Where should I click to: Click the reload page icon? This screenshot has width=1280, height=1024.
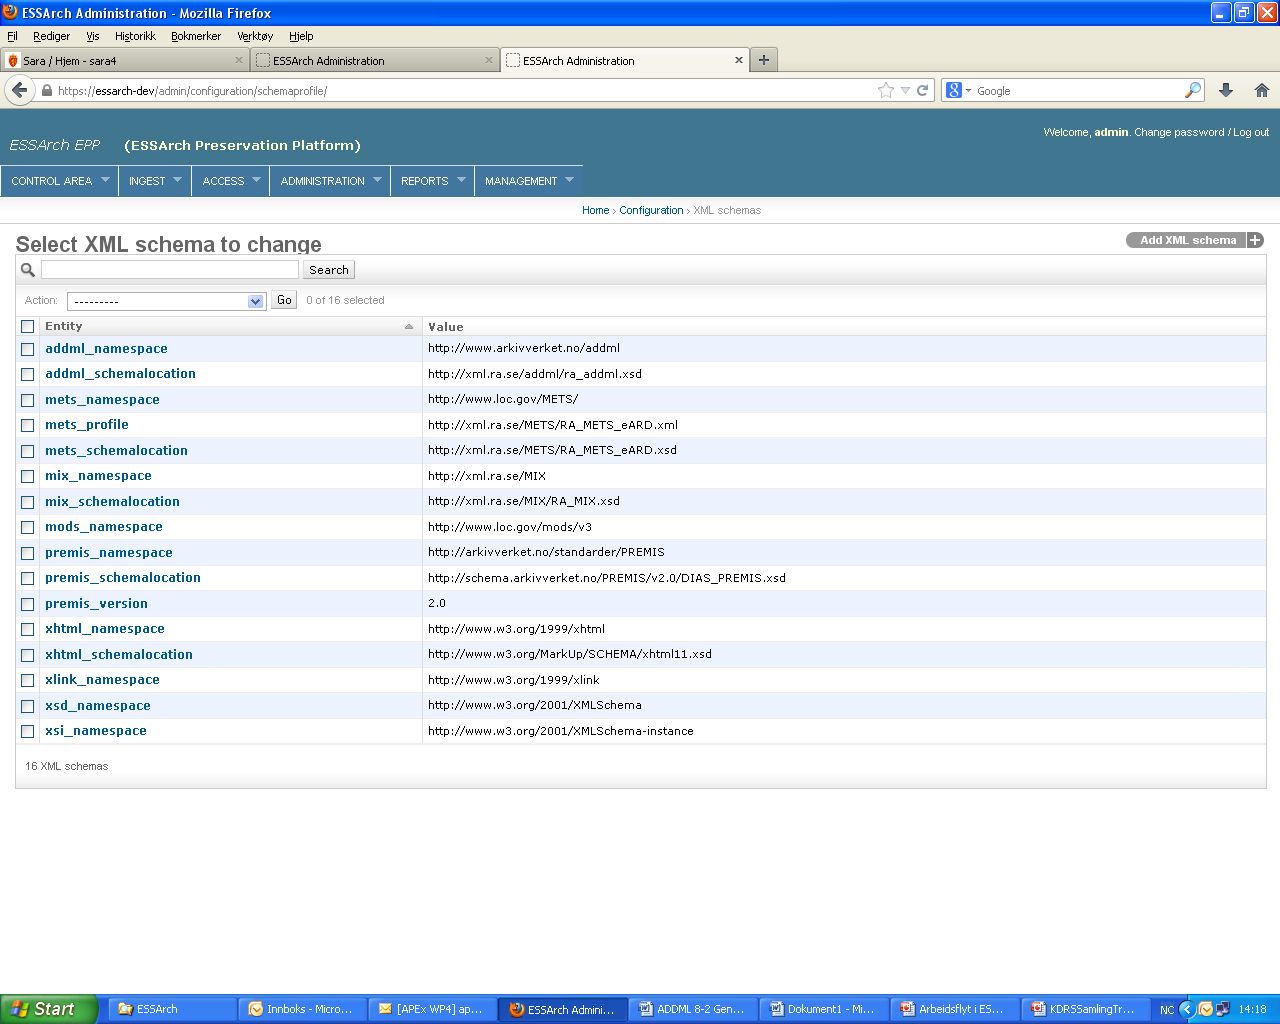[923, 90]
